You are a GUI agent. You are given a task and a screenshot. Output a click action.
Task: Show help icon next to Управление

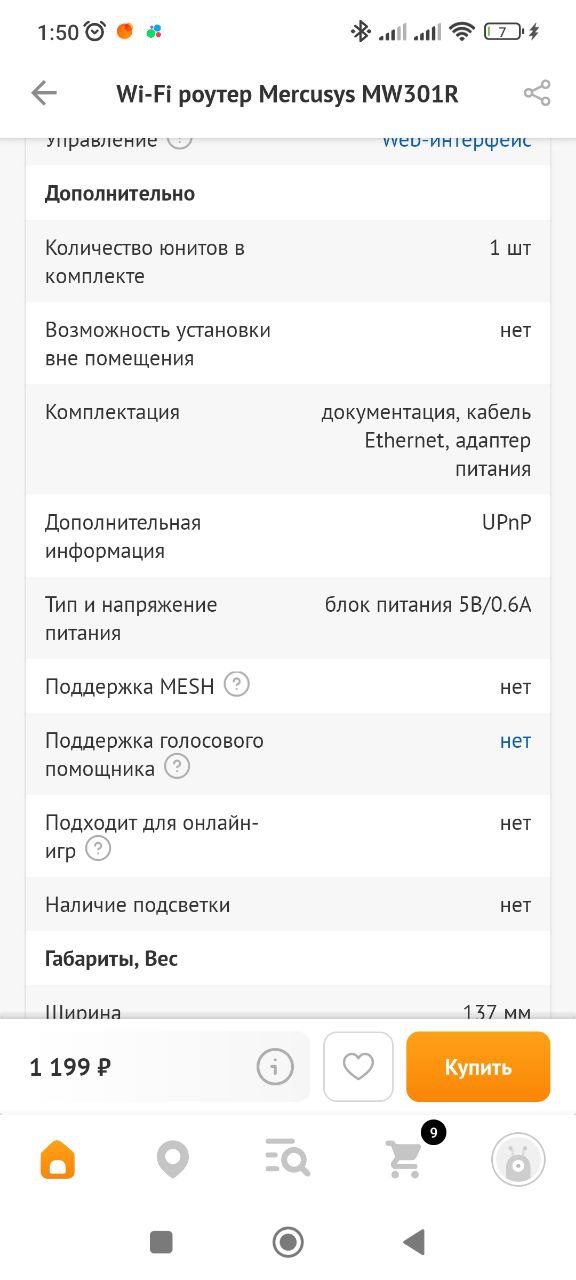[179, 141]
